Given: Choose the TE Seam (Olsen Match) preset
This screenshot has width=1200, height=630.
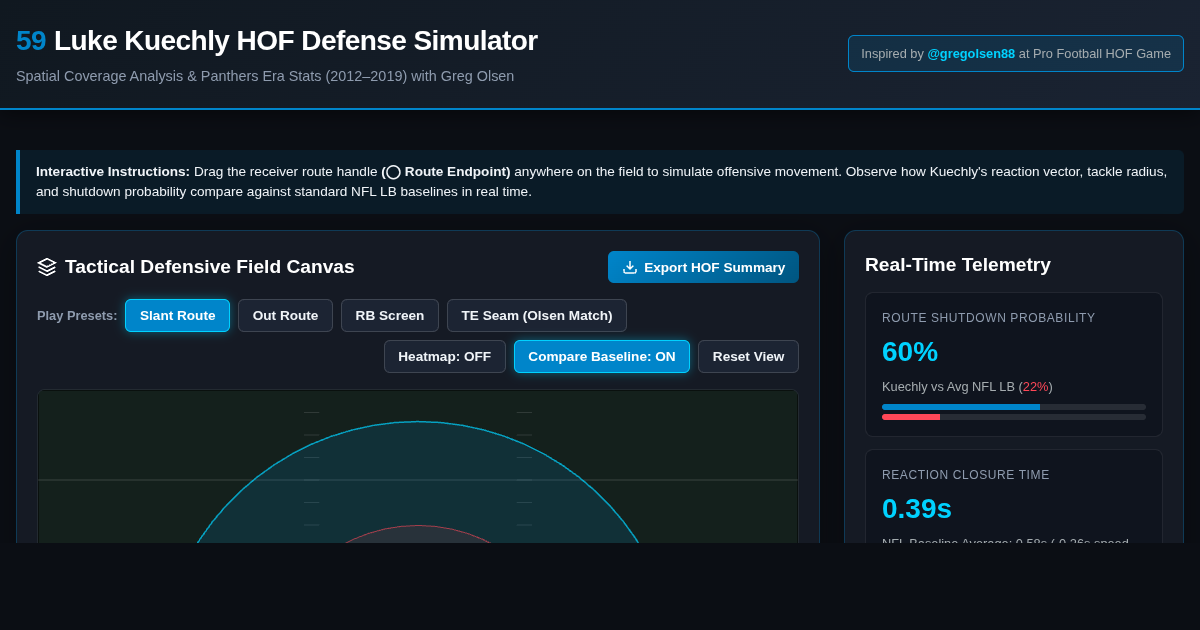Looking at the screenshot, I should (537, 315).
